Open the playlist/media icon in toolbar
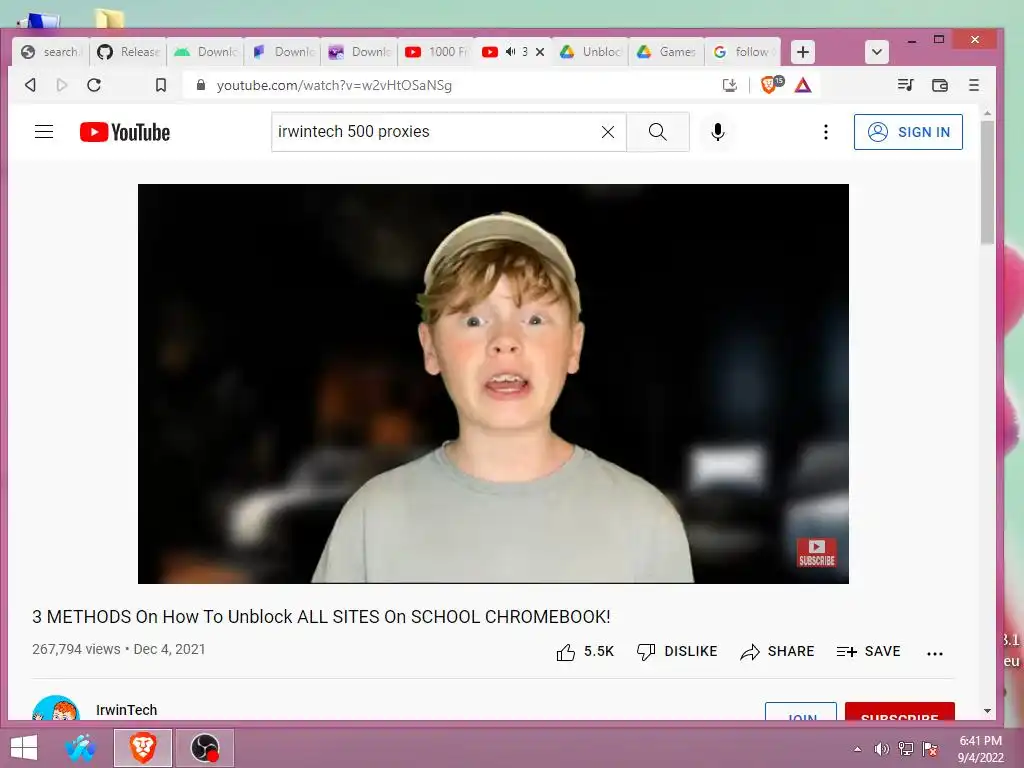The height and width of the screenshot is (768, 1024). [905, 85]
